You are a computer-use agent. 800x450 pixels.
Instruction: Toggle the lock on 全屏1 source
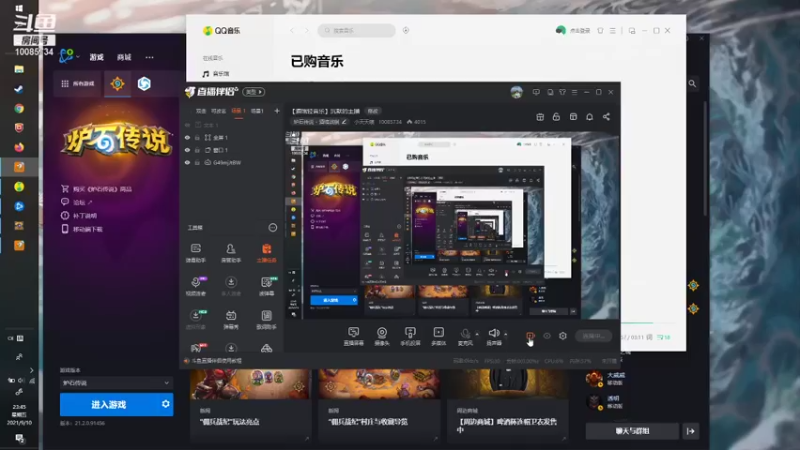197,138
